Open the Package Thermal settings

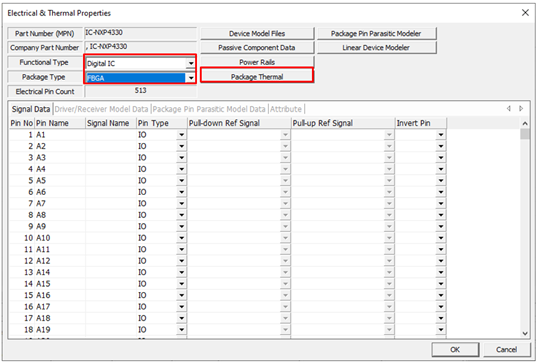point(257,76)
